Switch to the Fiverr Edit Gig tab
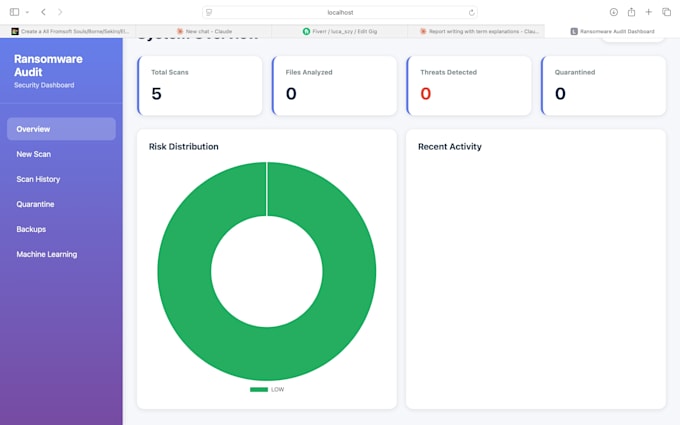Viewport: 680px width, 425px height. (340, 31)
